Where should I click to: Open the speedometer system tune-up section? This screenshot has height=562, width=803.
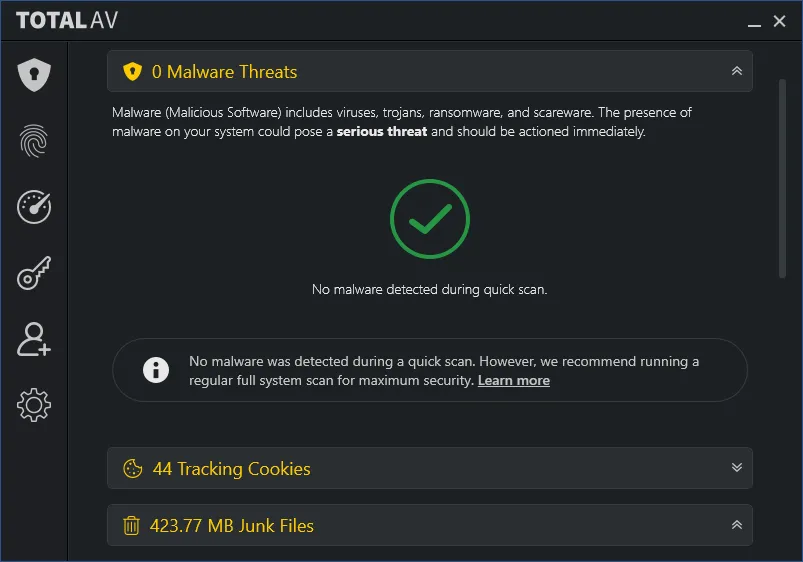coord(34,207)
